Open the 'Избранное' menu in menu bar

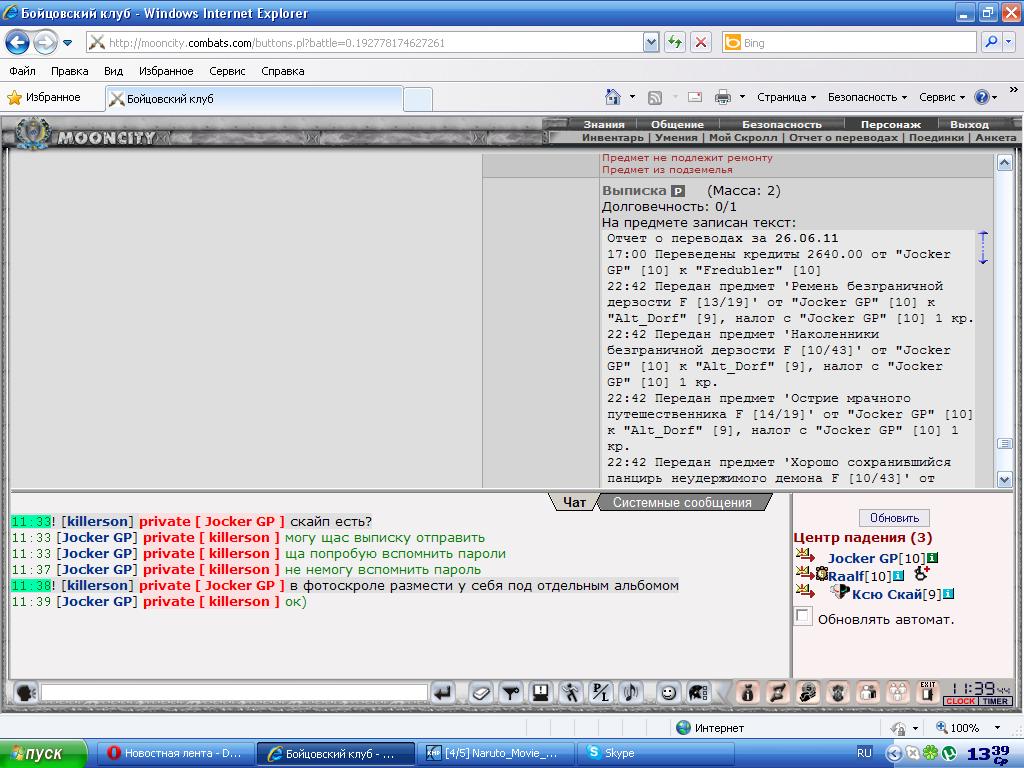[166, 71]
